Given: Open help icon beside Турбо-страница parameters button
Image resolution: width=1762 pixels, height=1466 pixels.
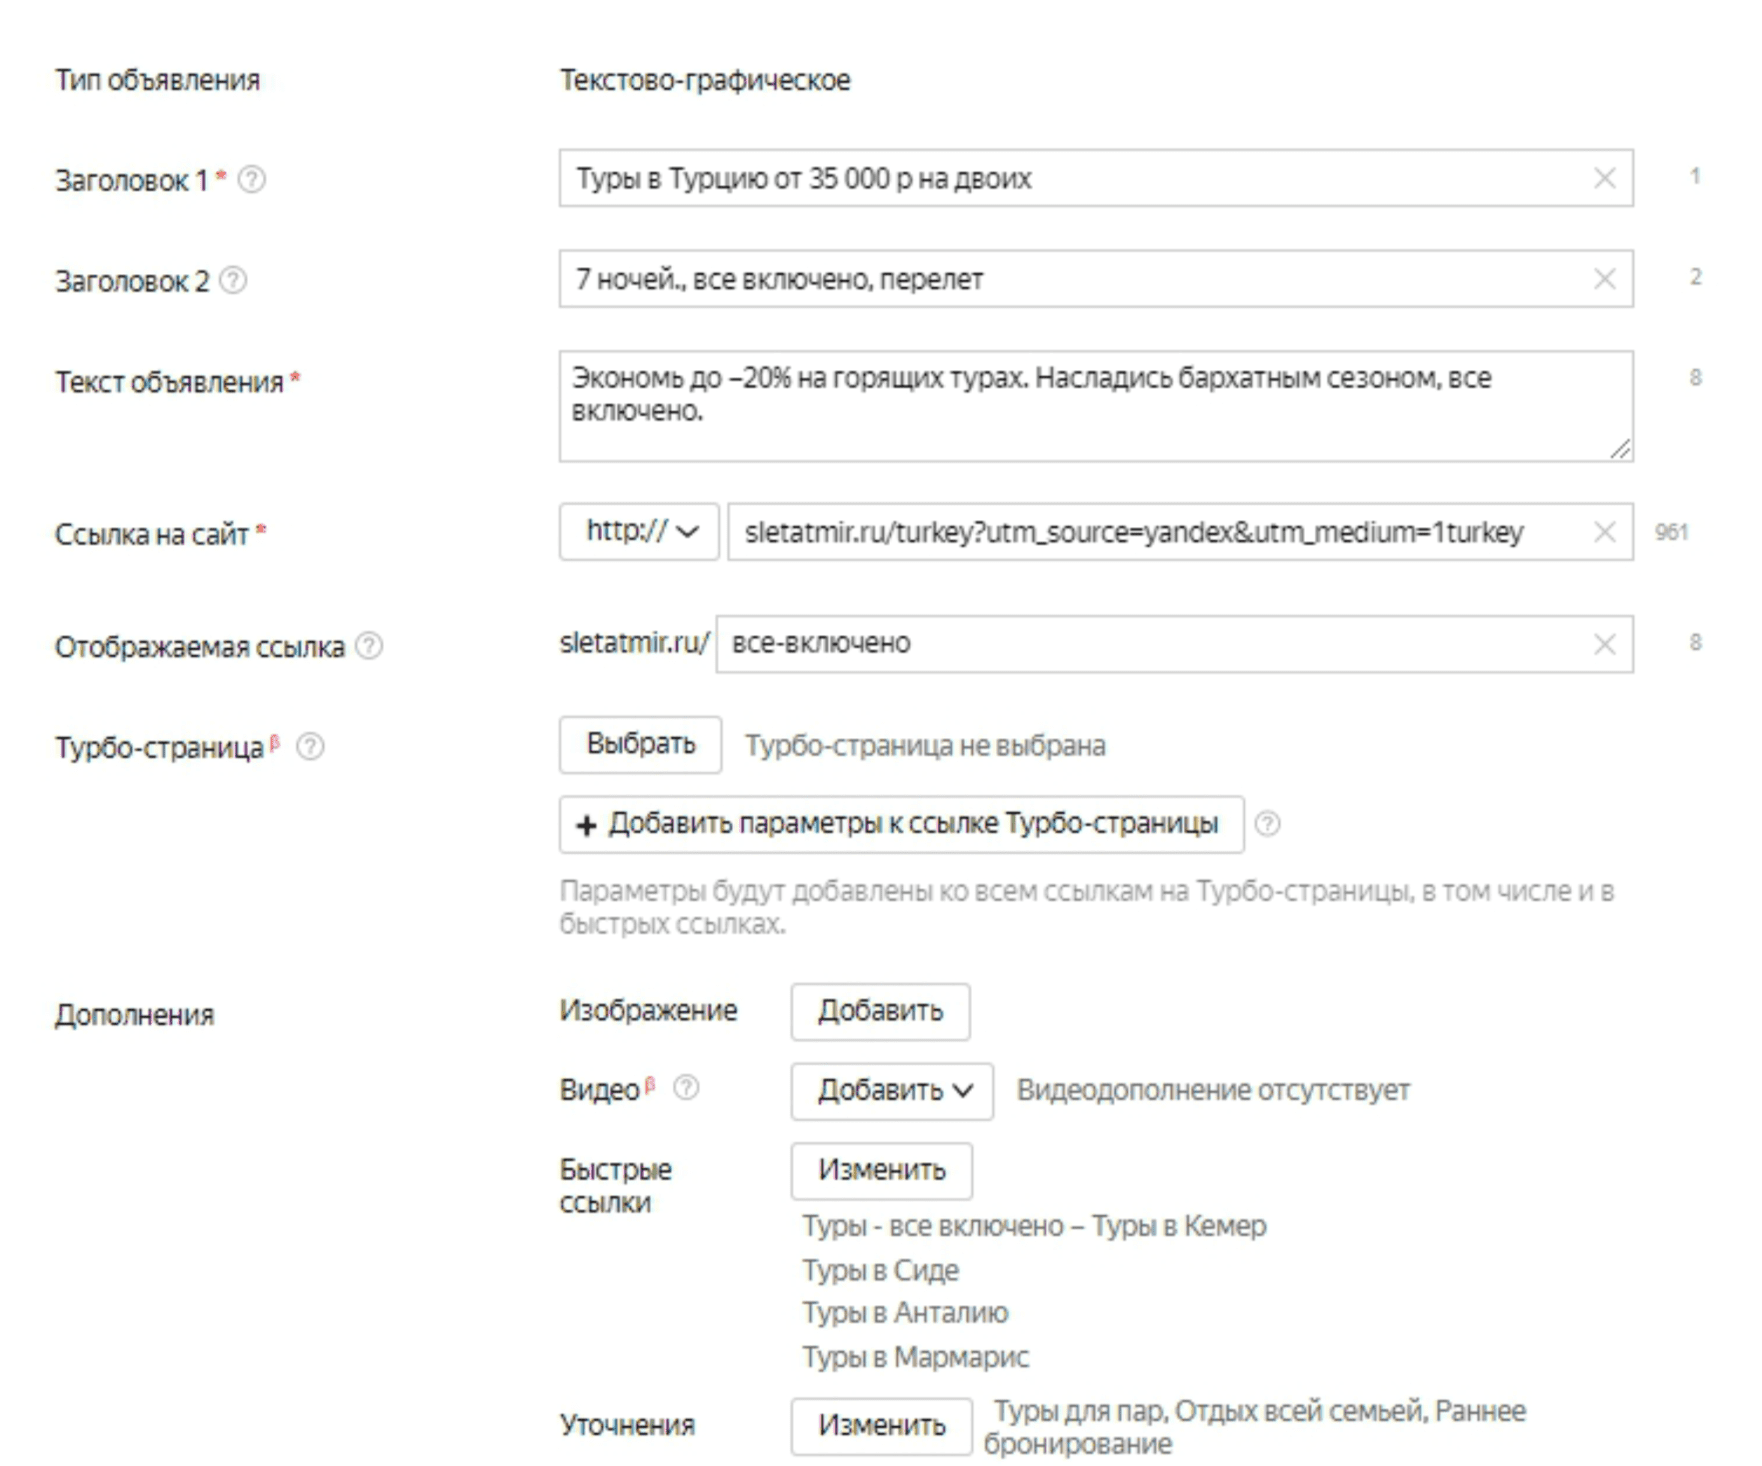Looking at the screenshot, I should [x=1267, y=824].
